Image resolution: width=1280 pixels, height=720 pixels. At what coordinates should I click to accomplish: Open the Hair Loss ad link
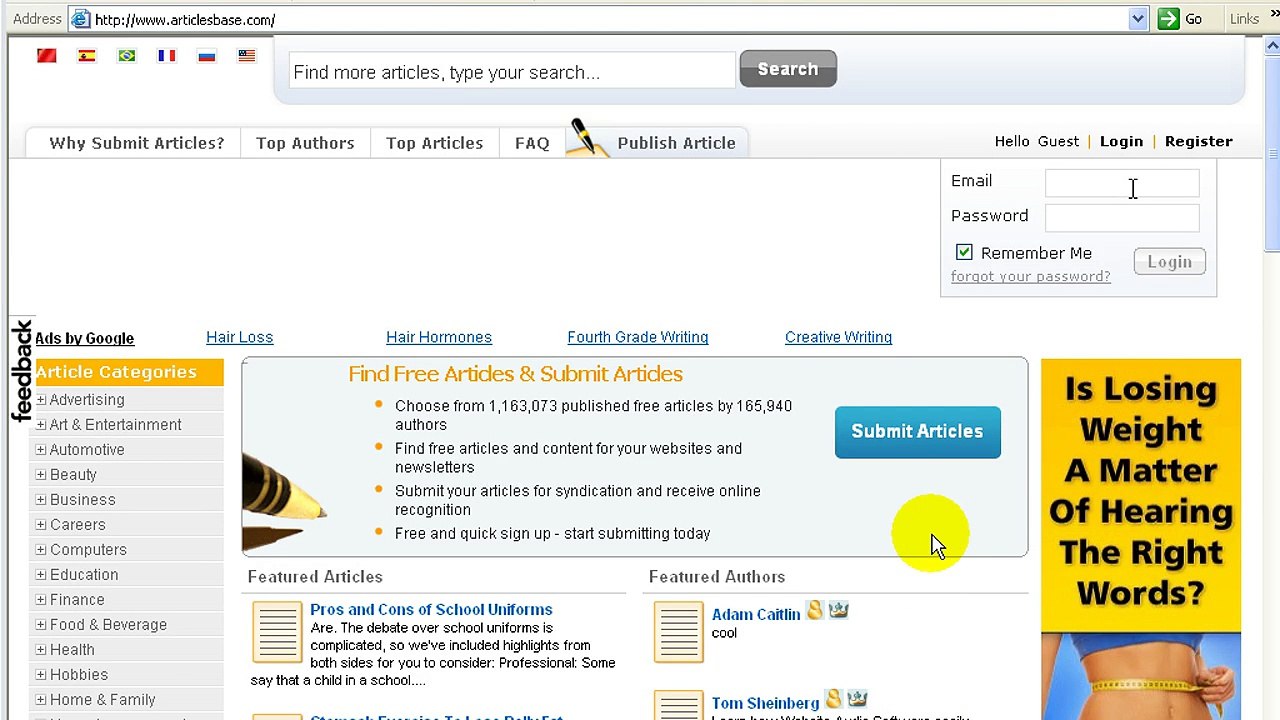click(239, 338)
